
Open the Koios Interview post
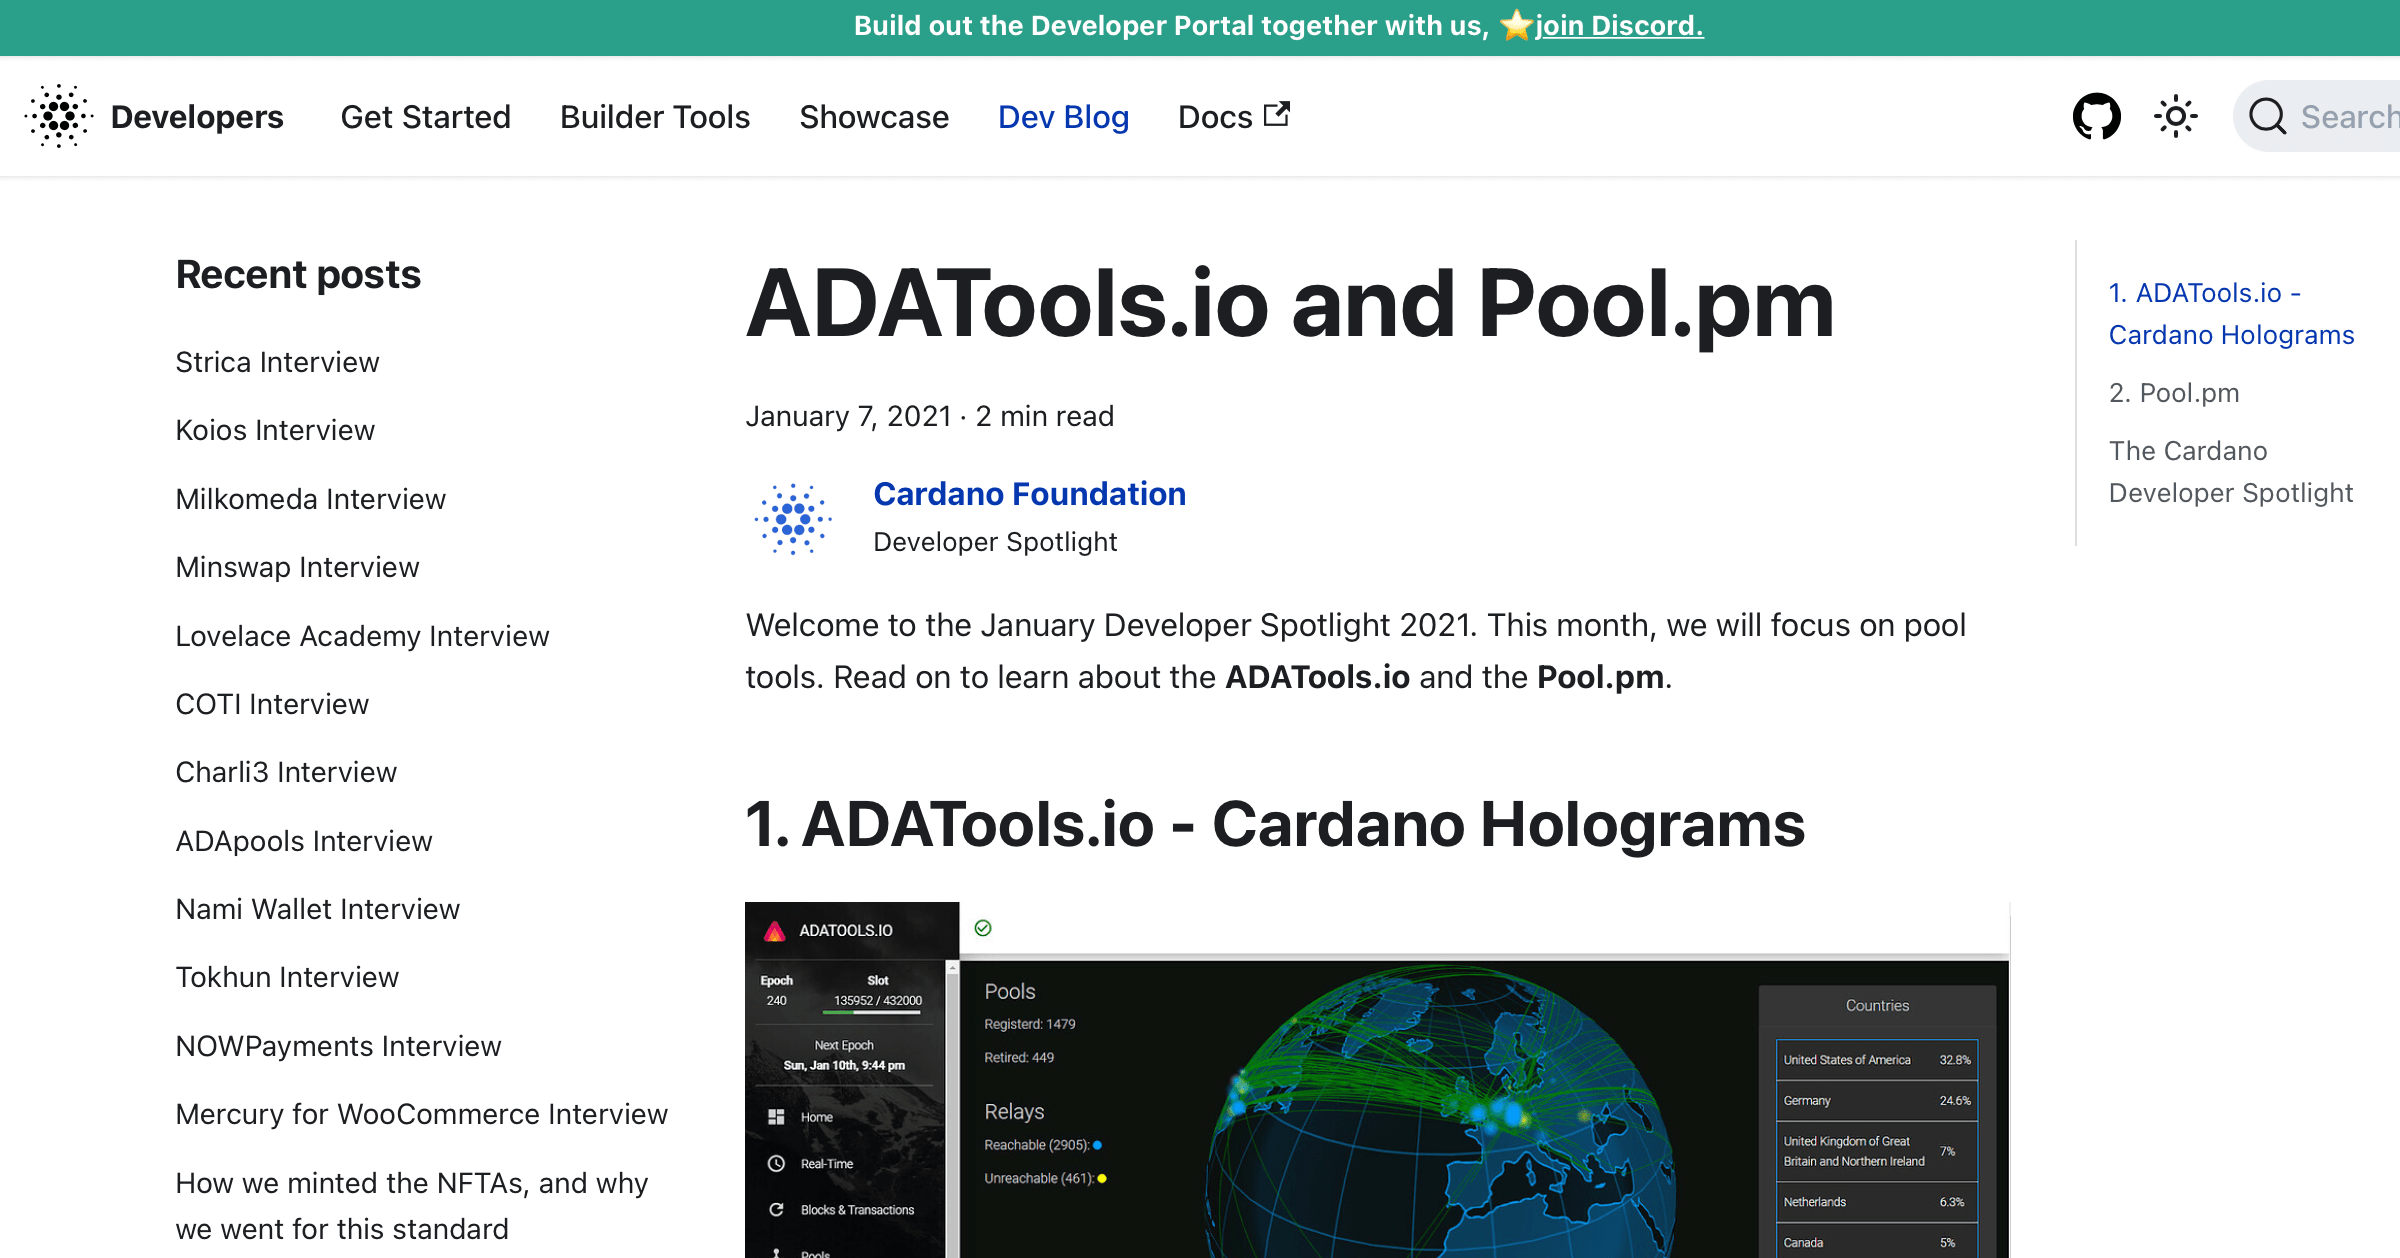coord(275,430)
